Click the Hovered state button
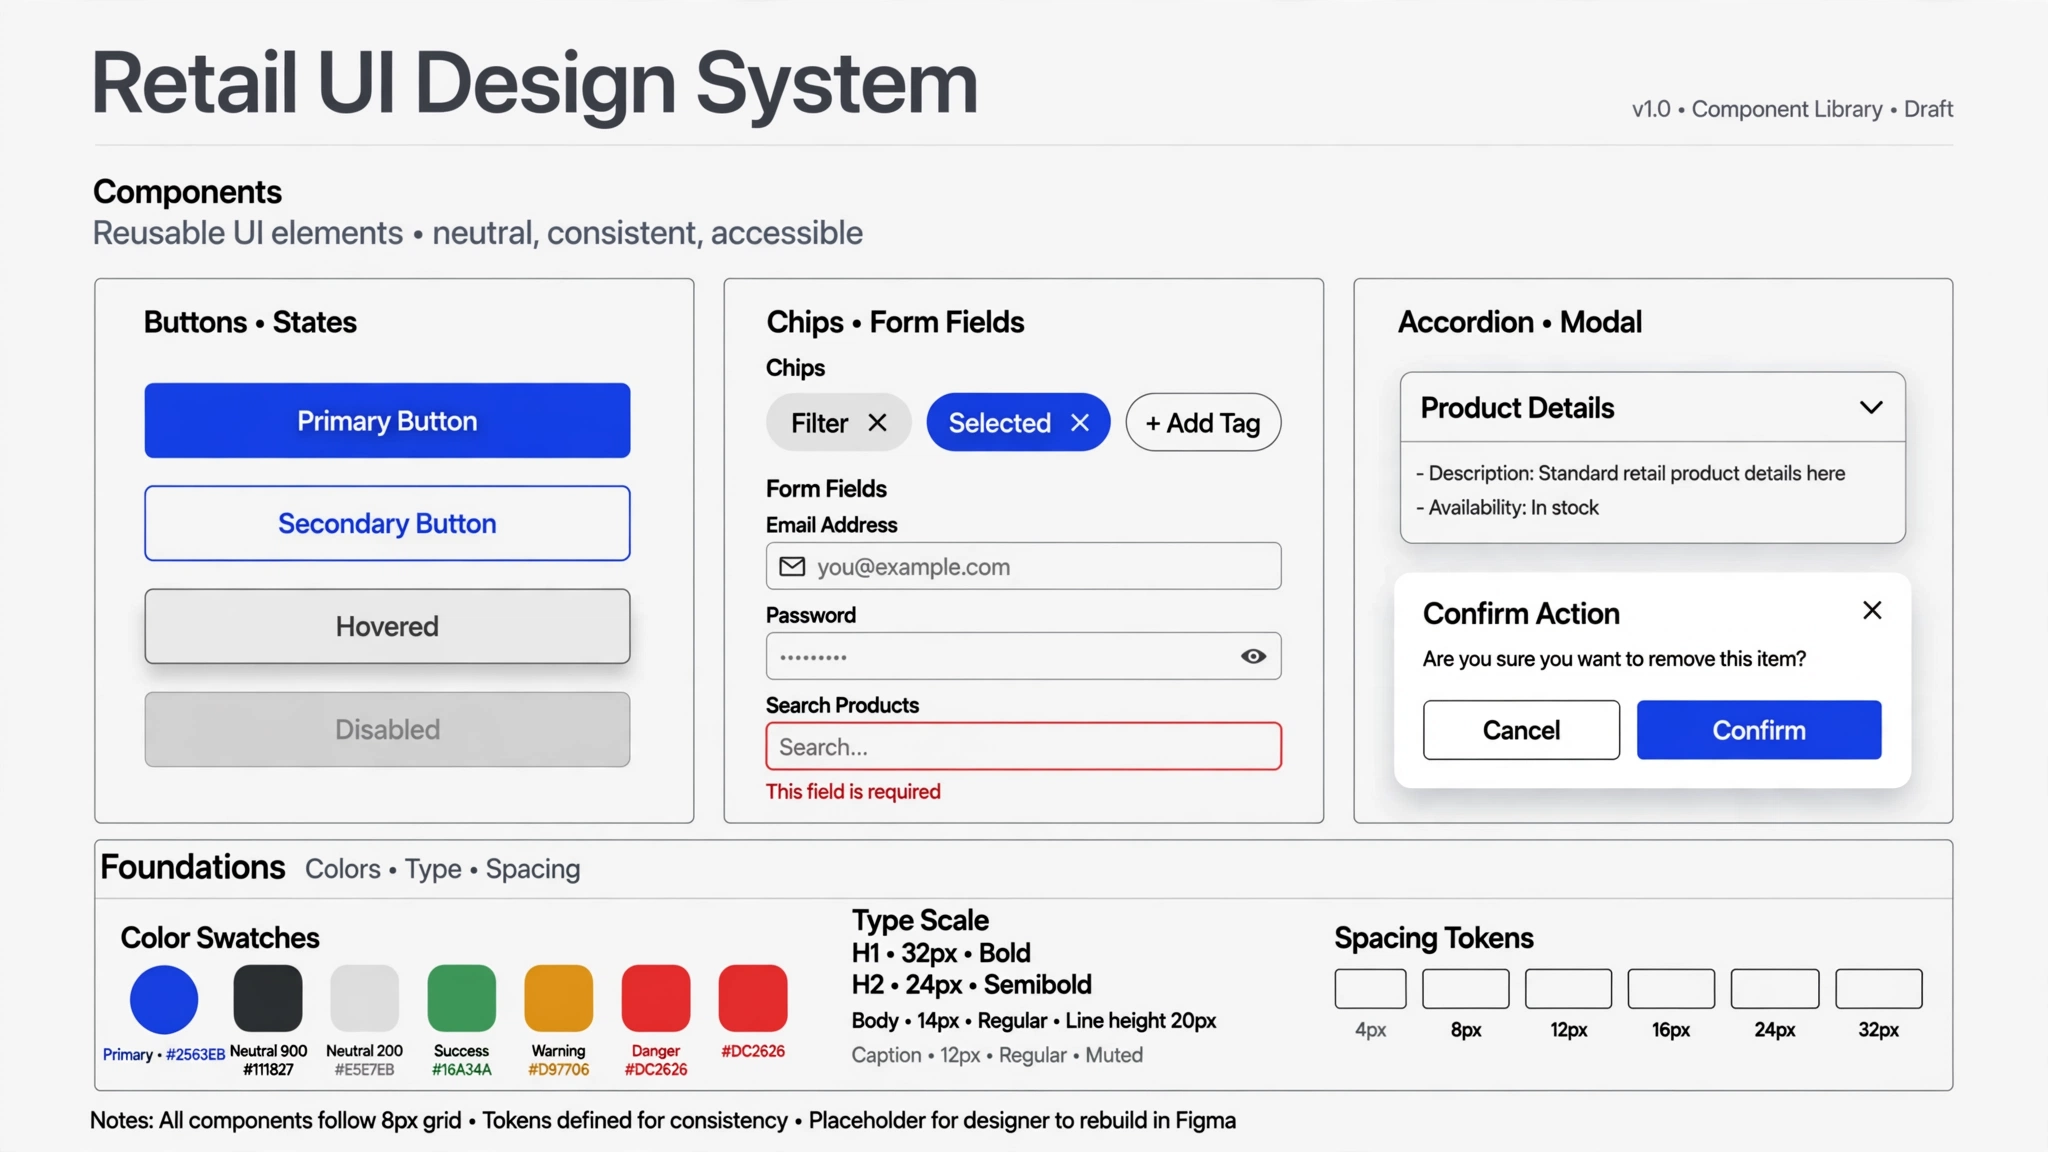The height and width of the screenshot is (1152, 2048). pyautogui.click(x=387, y=626)
